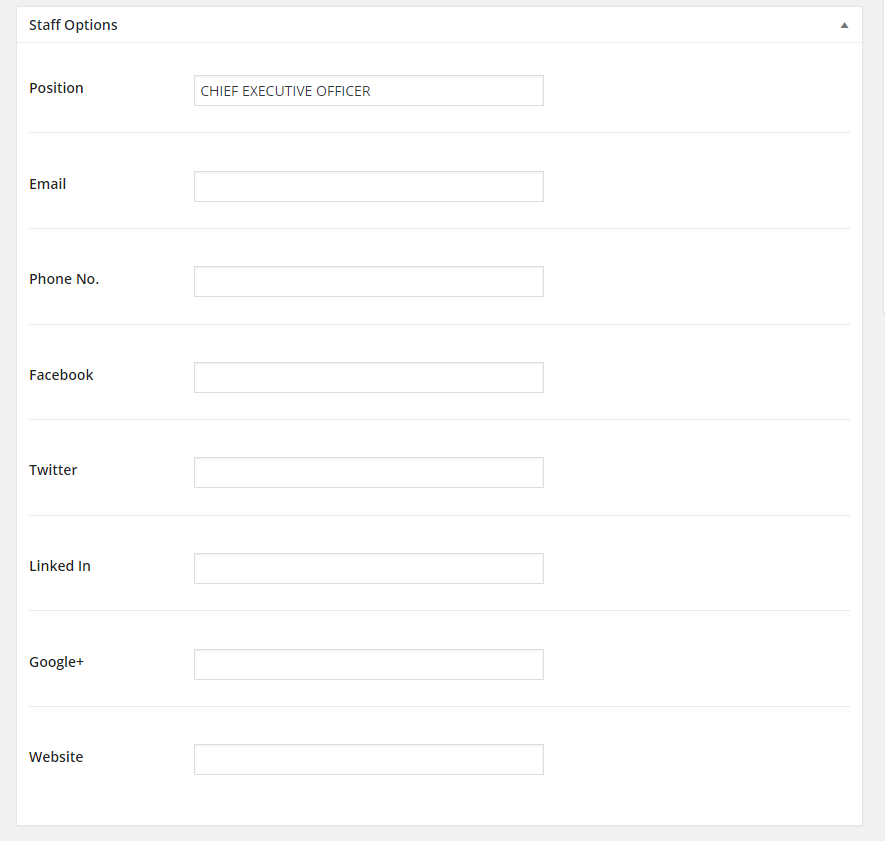Click the Email label text

point(48,184)
